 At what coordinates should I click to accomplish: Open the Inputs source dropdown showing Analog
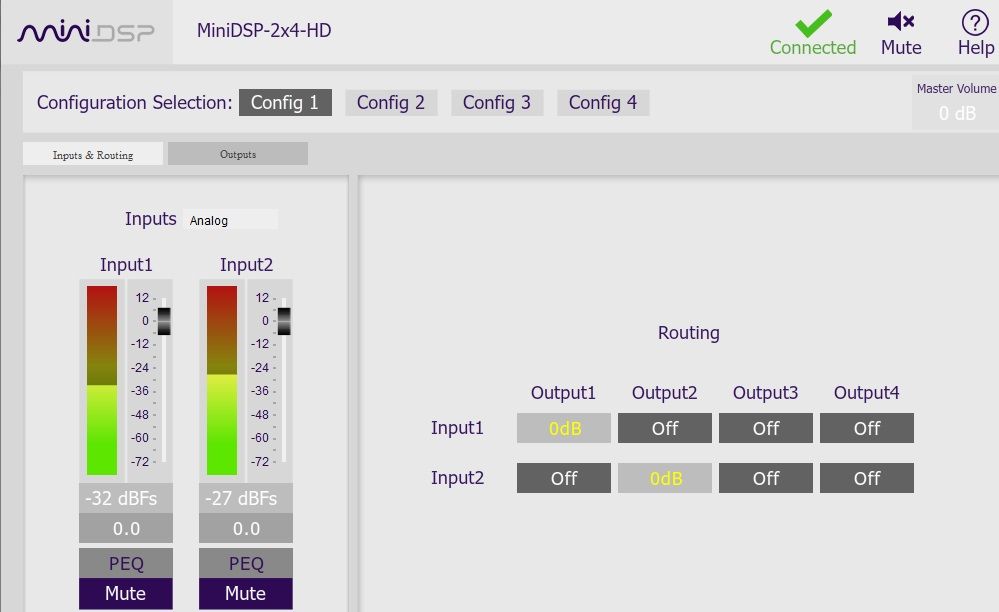click(x=231, y=220)
